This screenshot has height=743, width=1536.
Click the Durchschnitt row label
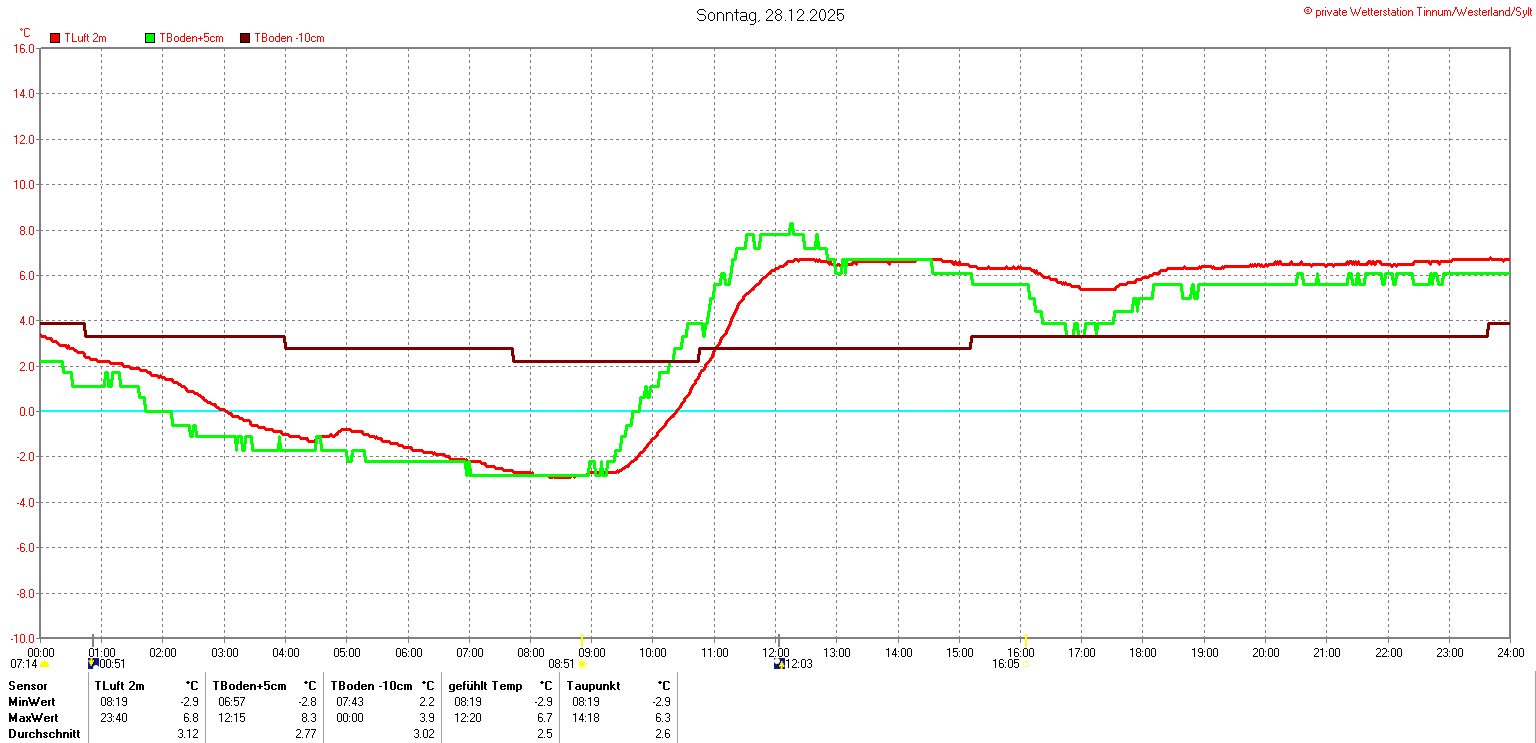44,734
